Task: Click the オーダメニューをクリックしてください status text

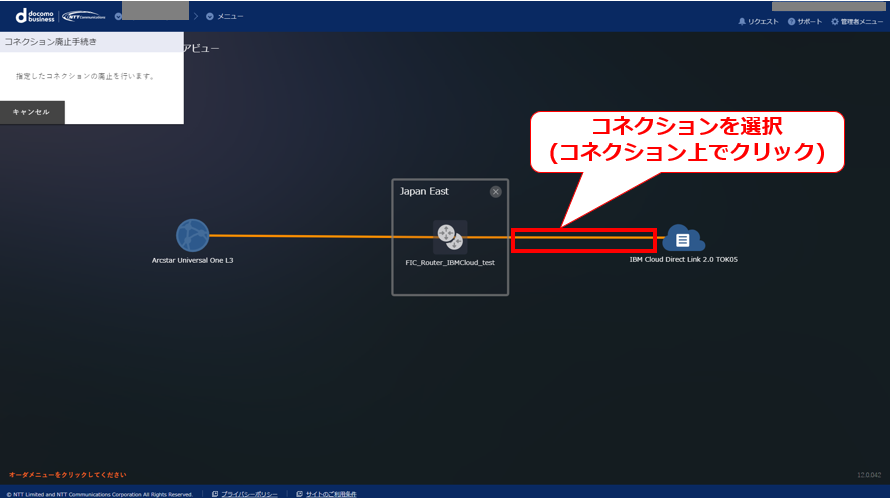Action: click(68, 475)
